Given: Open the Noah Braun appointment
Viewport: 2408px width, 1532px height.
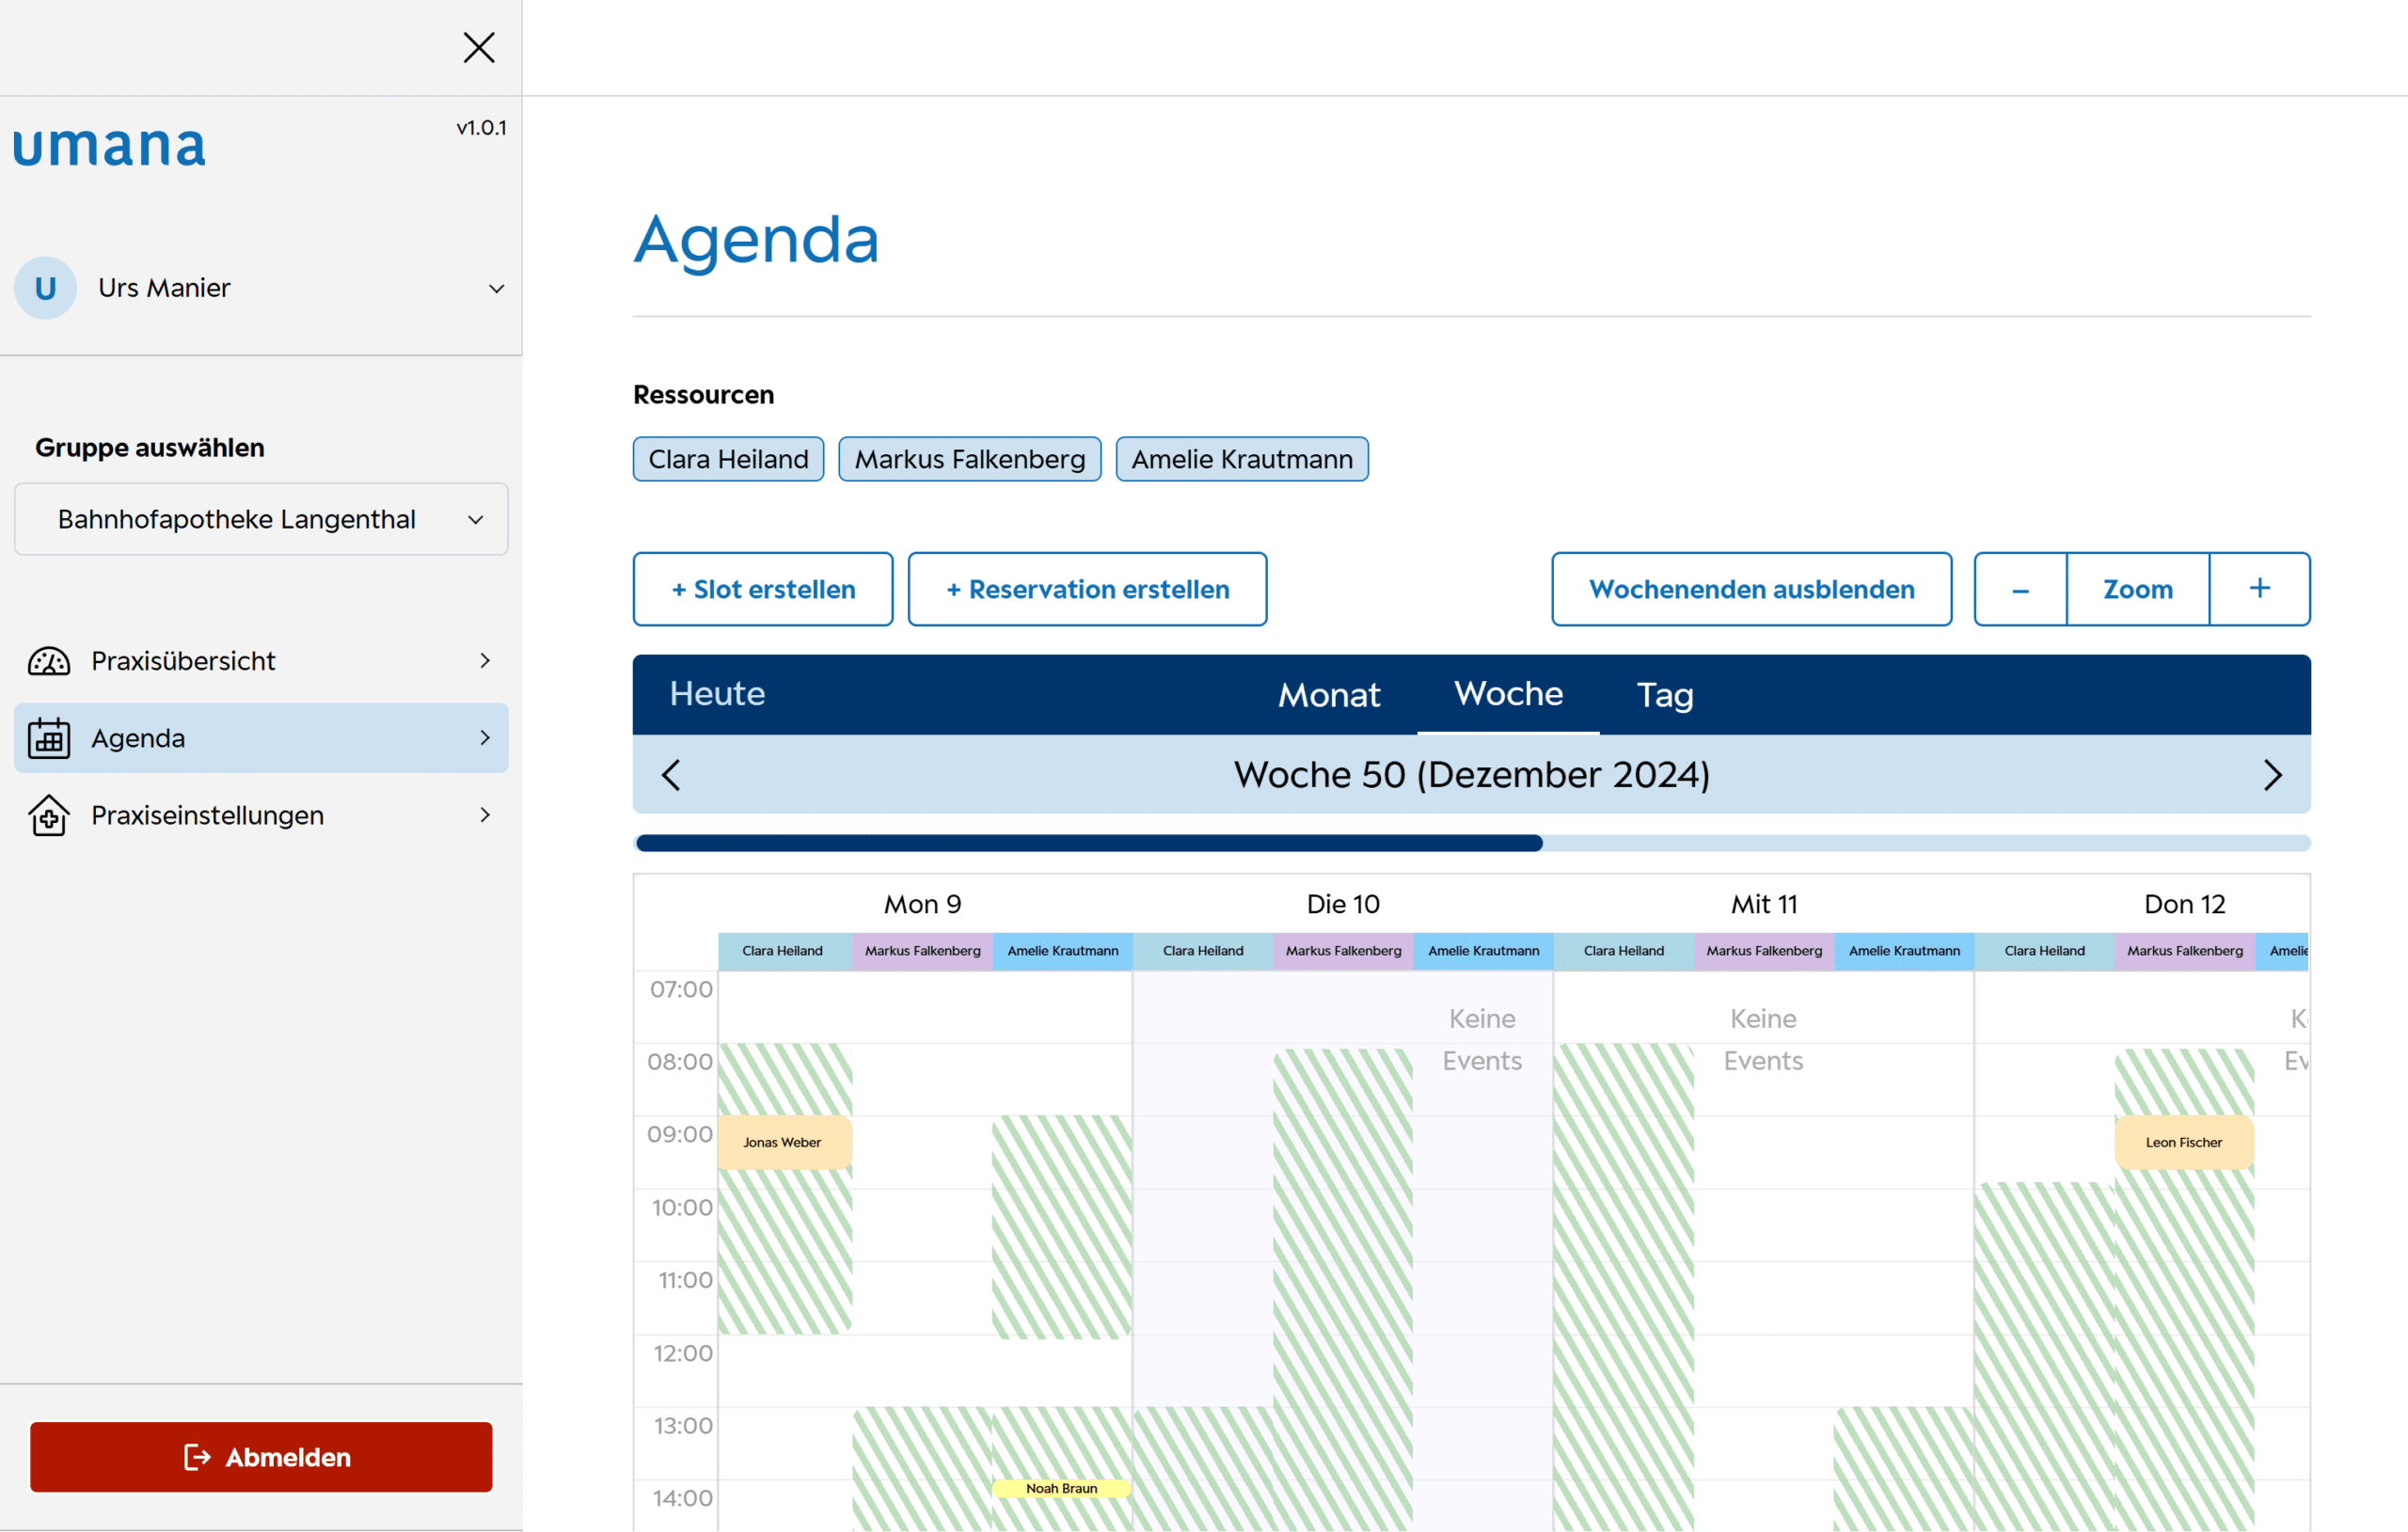Looking at the screenshot, I should [1061, 1488].
